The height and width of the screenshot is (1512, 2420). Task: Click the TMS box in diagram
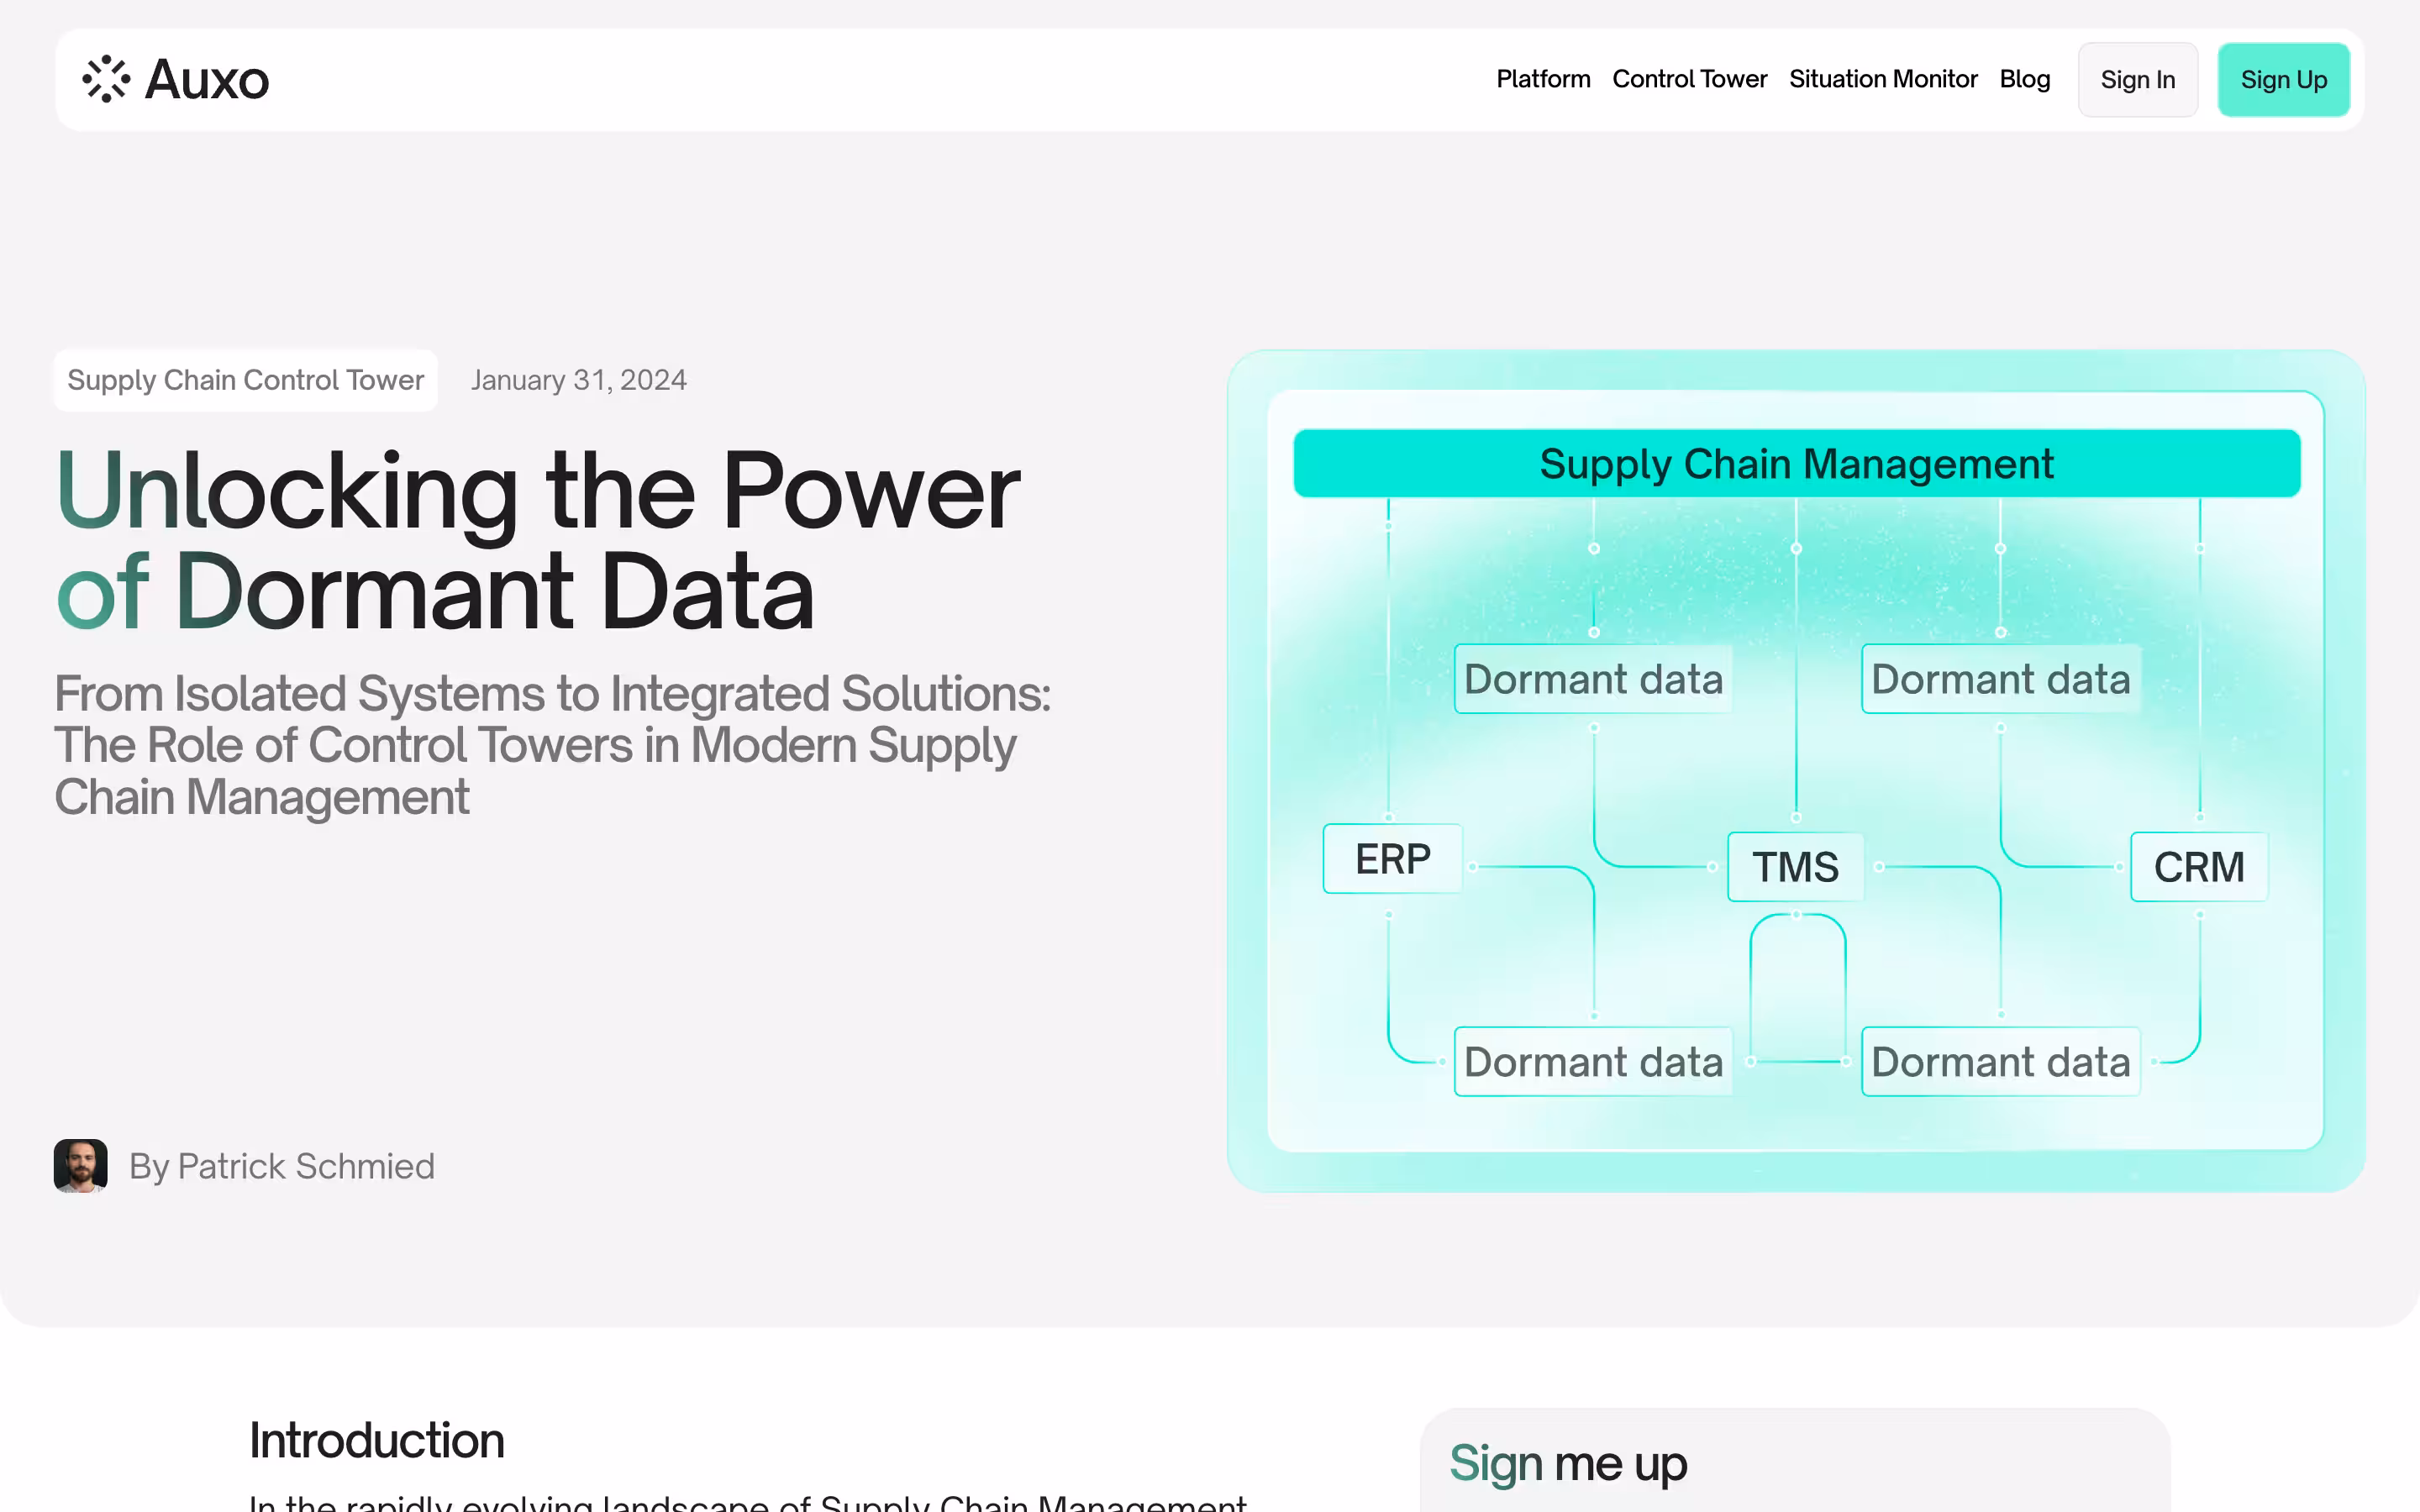coord(1795,867)
